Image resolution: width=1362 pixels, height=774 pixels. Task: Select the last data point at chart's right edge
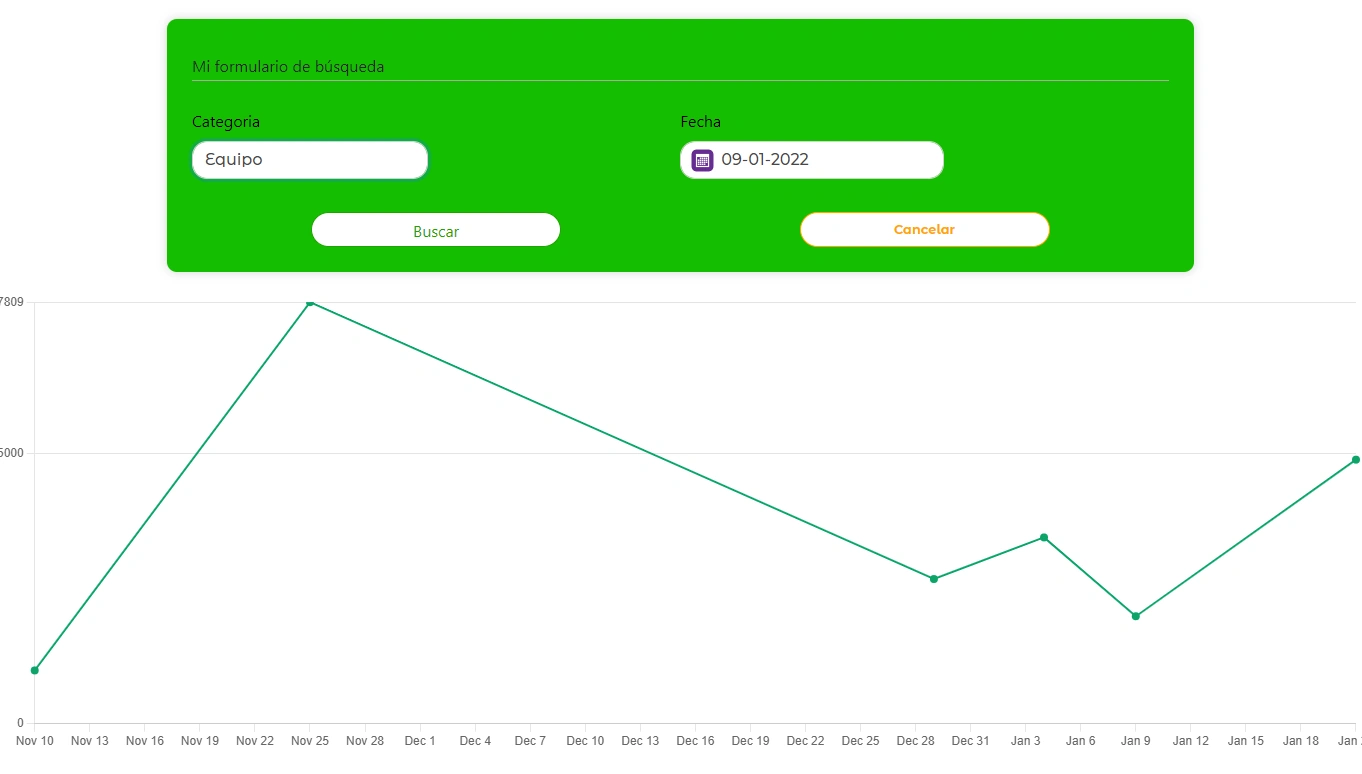point(1356,460)
